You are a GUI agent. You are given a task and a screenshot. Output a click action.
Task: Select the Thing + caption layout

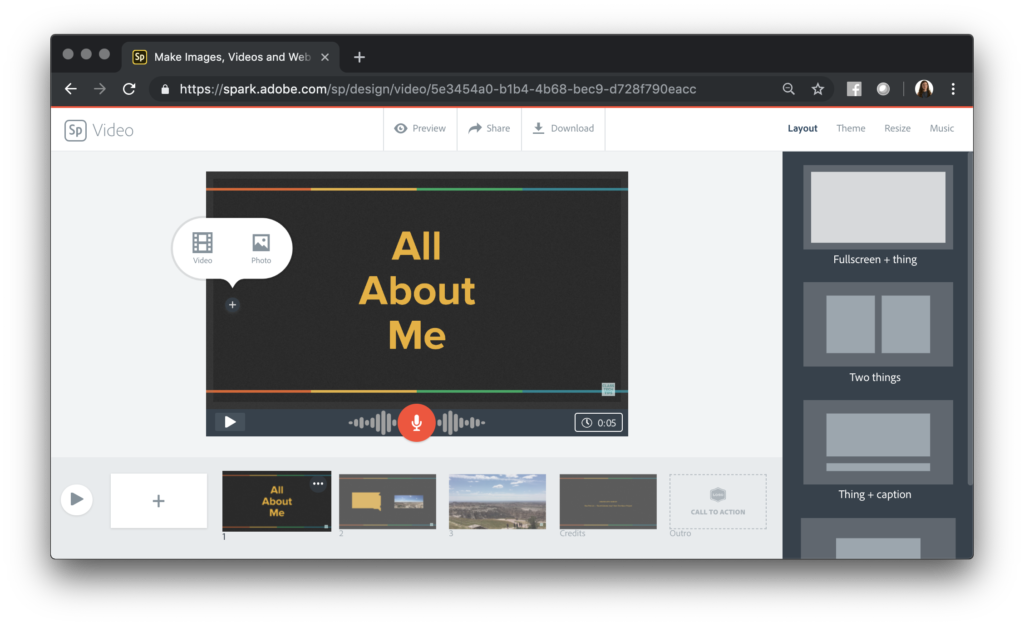pos(877,441)
